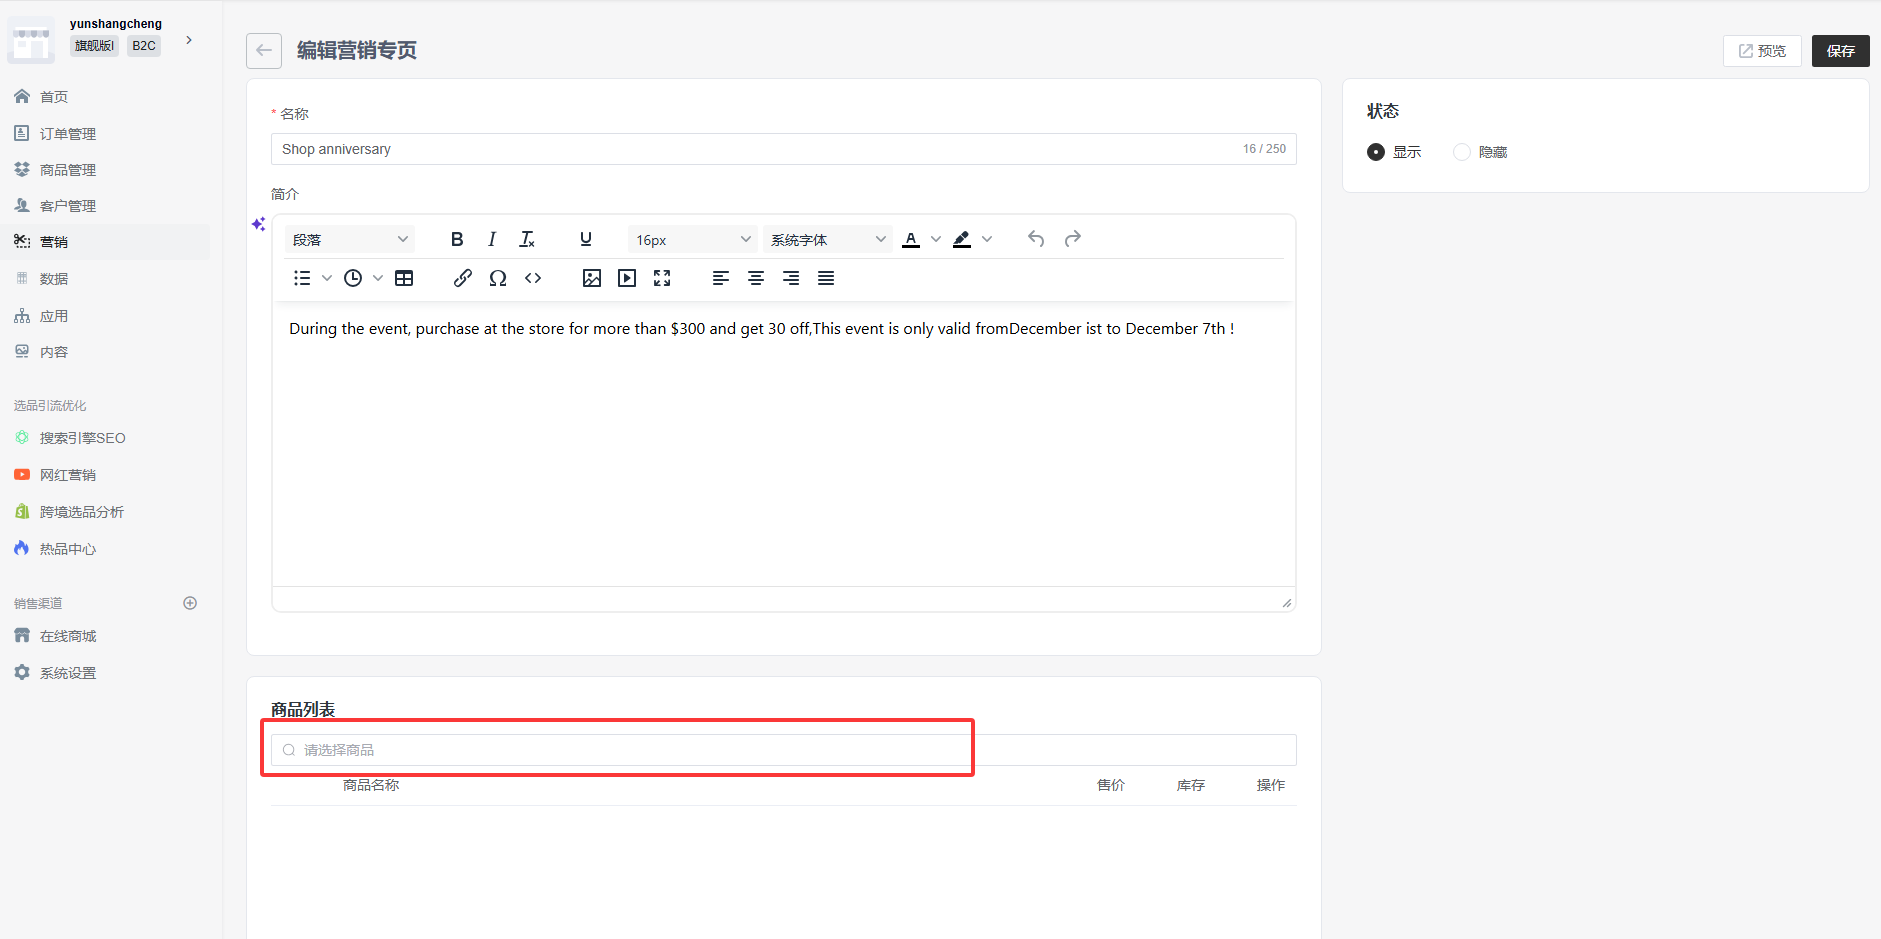Screen dimensions: 1881x939
Task: Insert a table in the editor
Action: (404, 278)
